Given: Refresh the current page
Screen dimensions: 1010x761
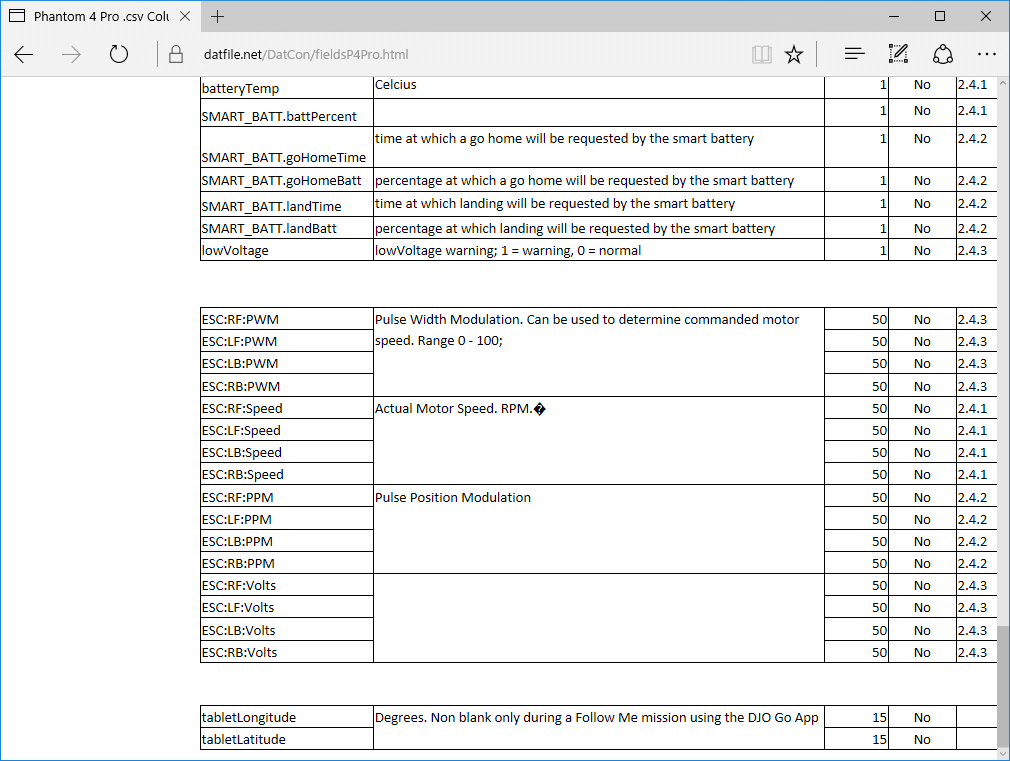Looking at the screenshot, I should (x=119, y=55).
